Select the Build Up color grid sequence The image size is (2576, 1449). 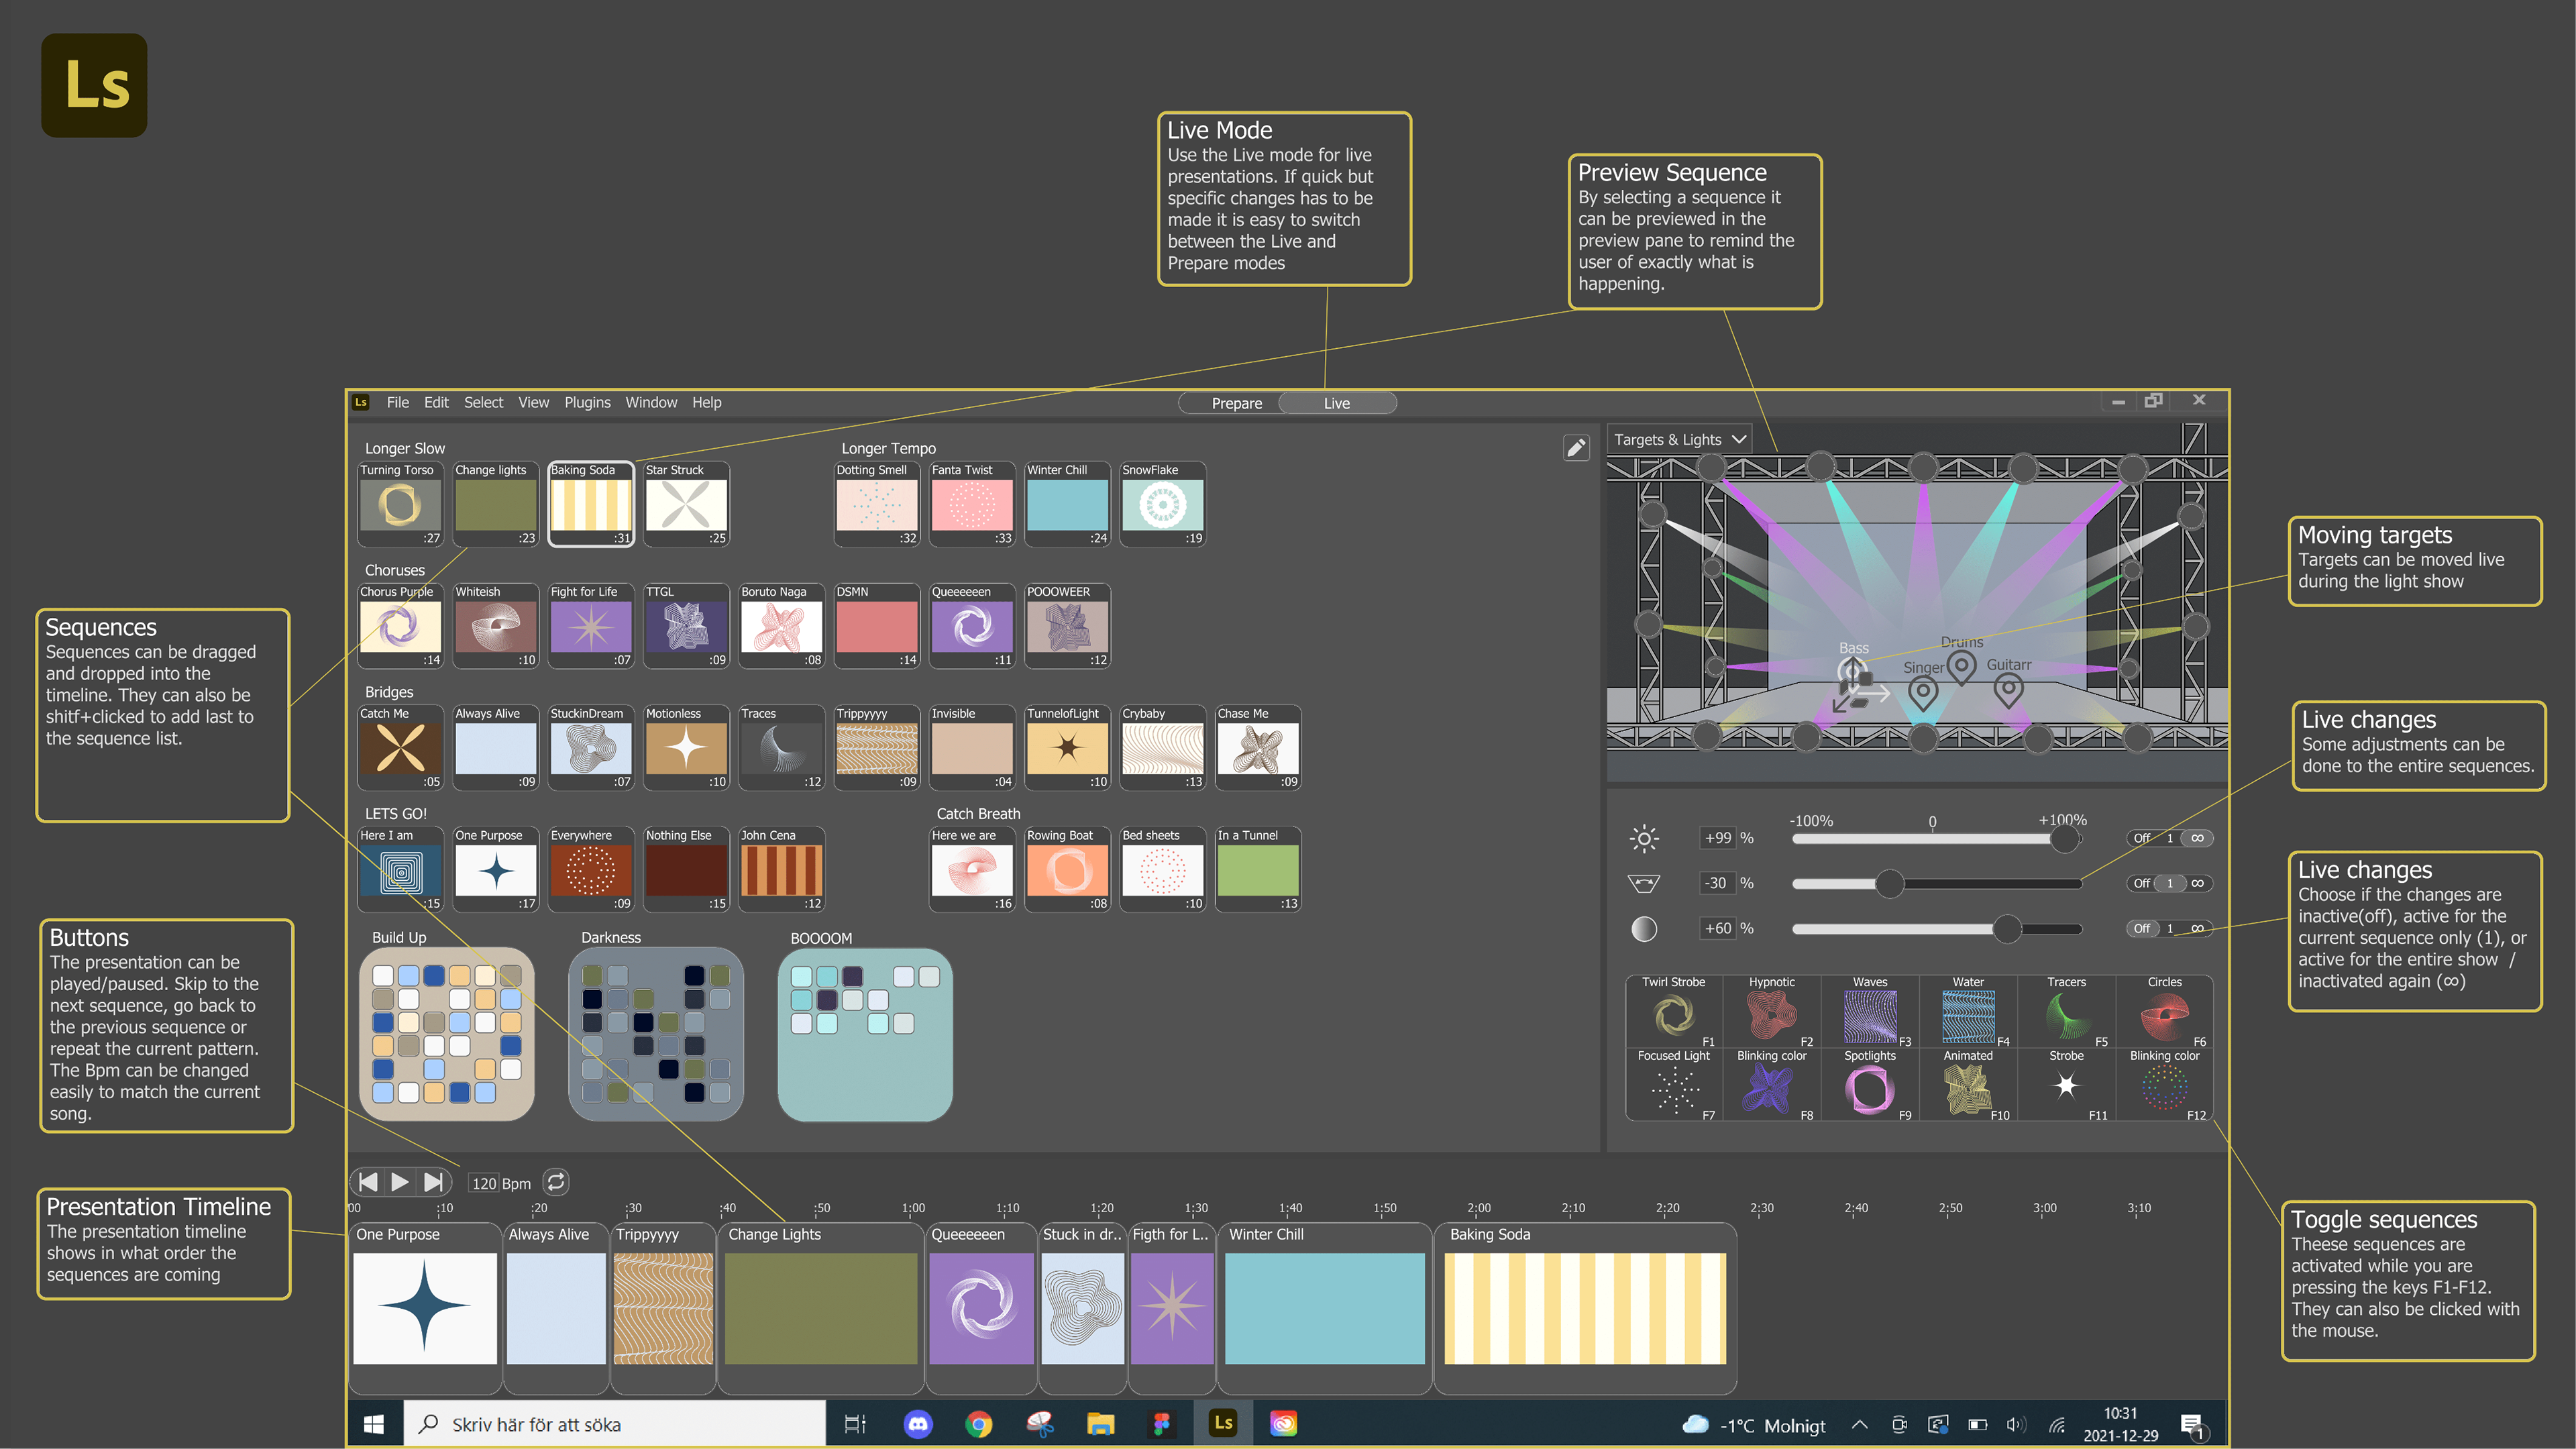tap(446, 1034)
